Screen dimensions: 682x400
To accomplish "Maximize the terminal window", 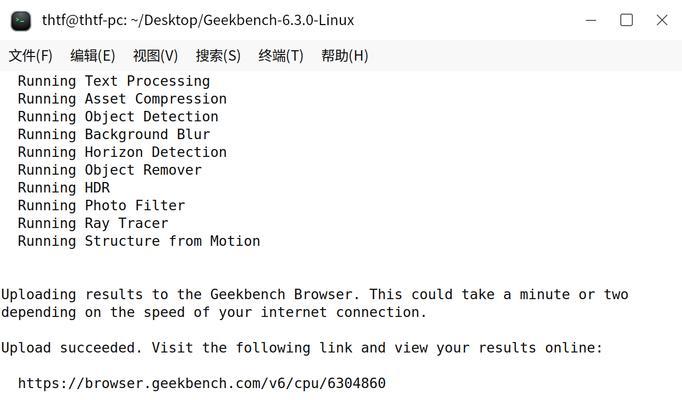I will click(x=626, y=20).
